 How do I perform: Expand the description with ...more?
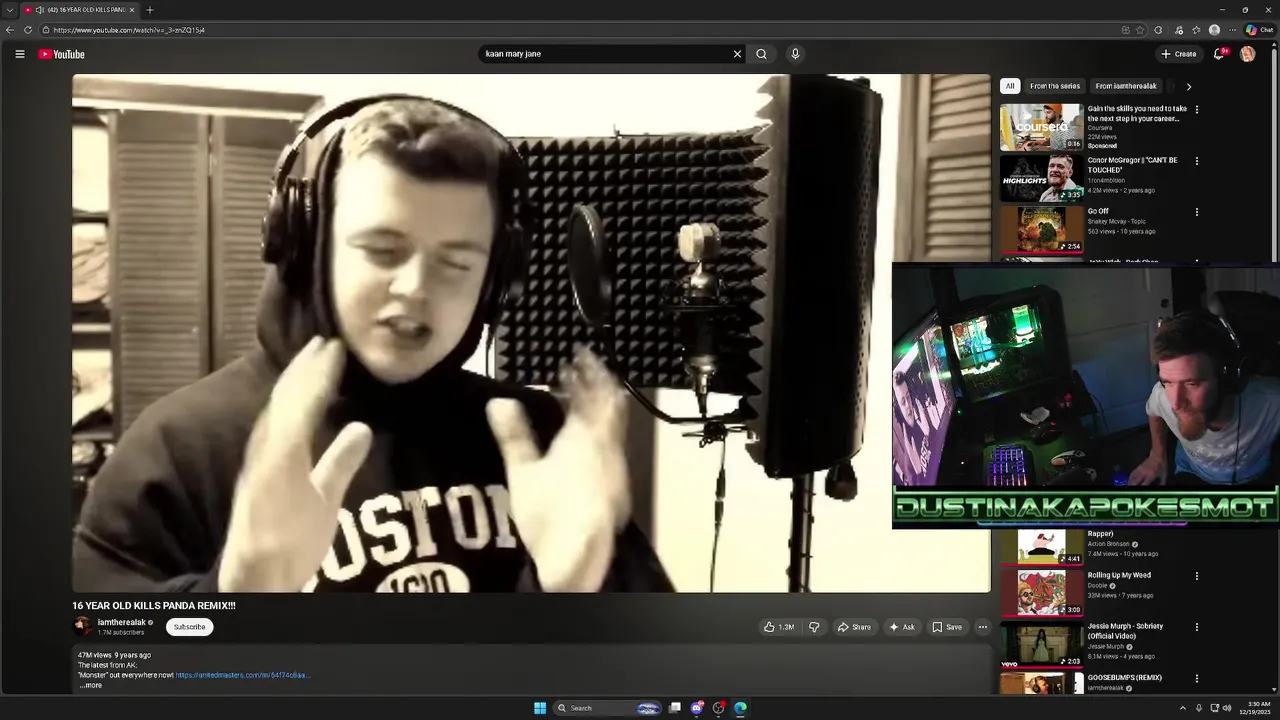pyautogui.click(x=90, y=685)
